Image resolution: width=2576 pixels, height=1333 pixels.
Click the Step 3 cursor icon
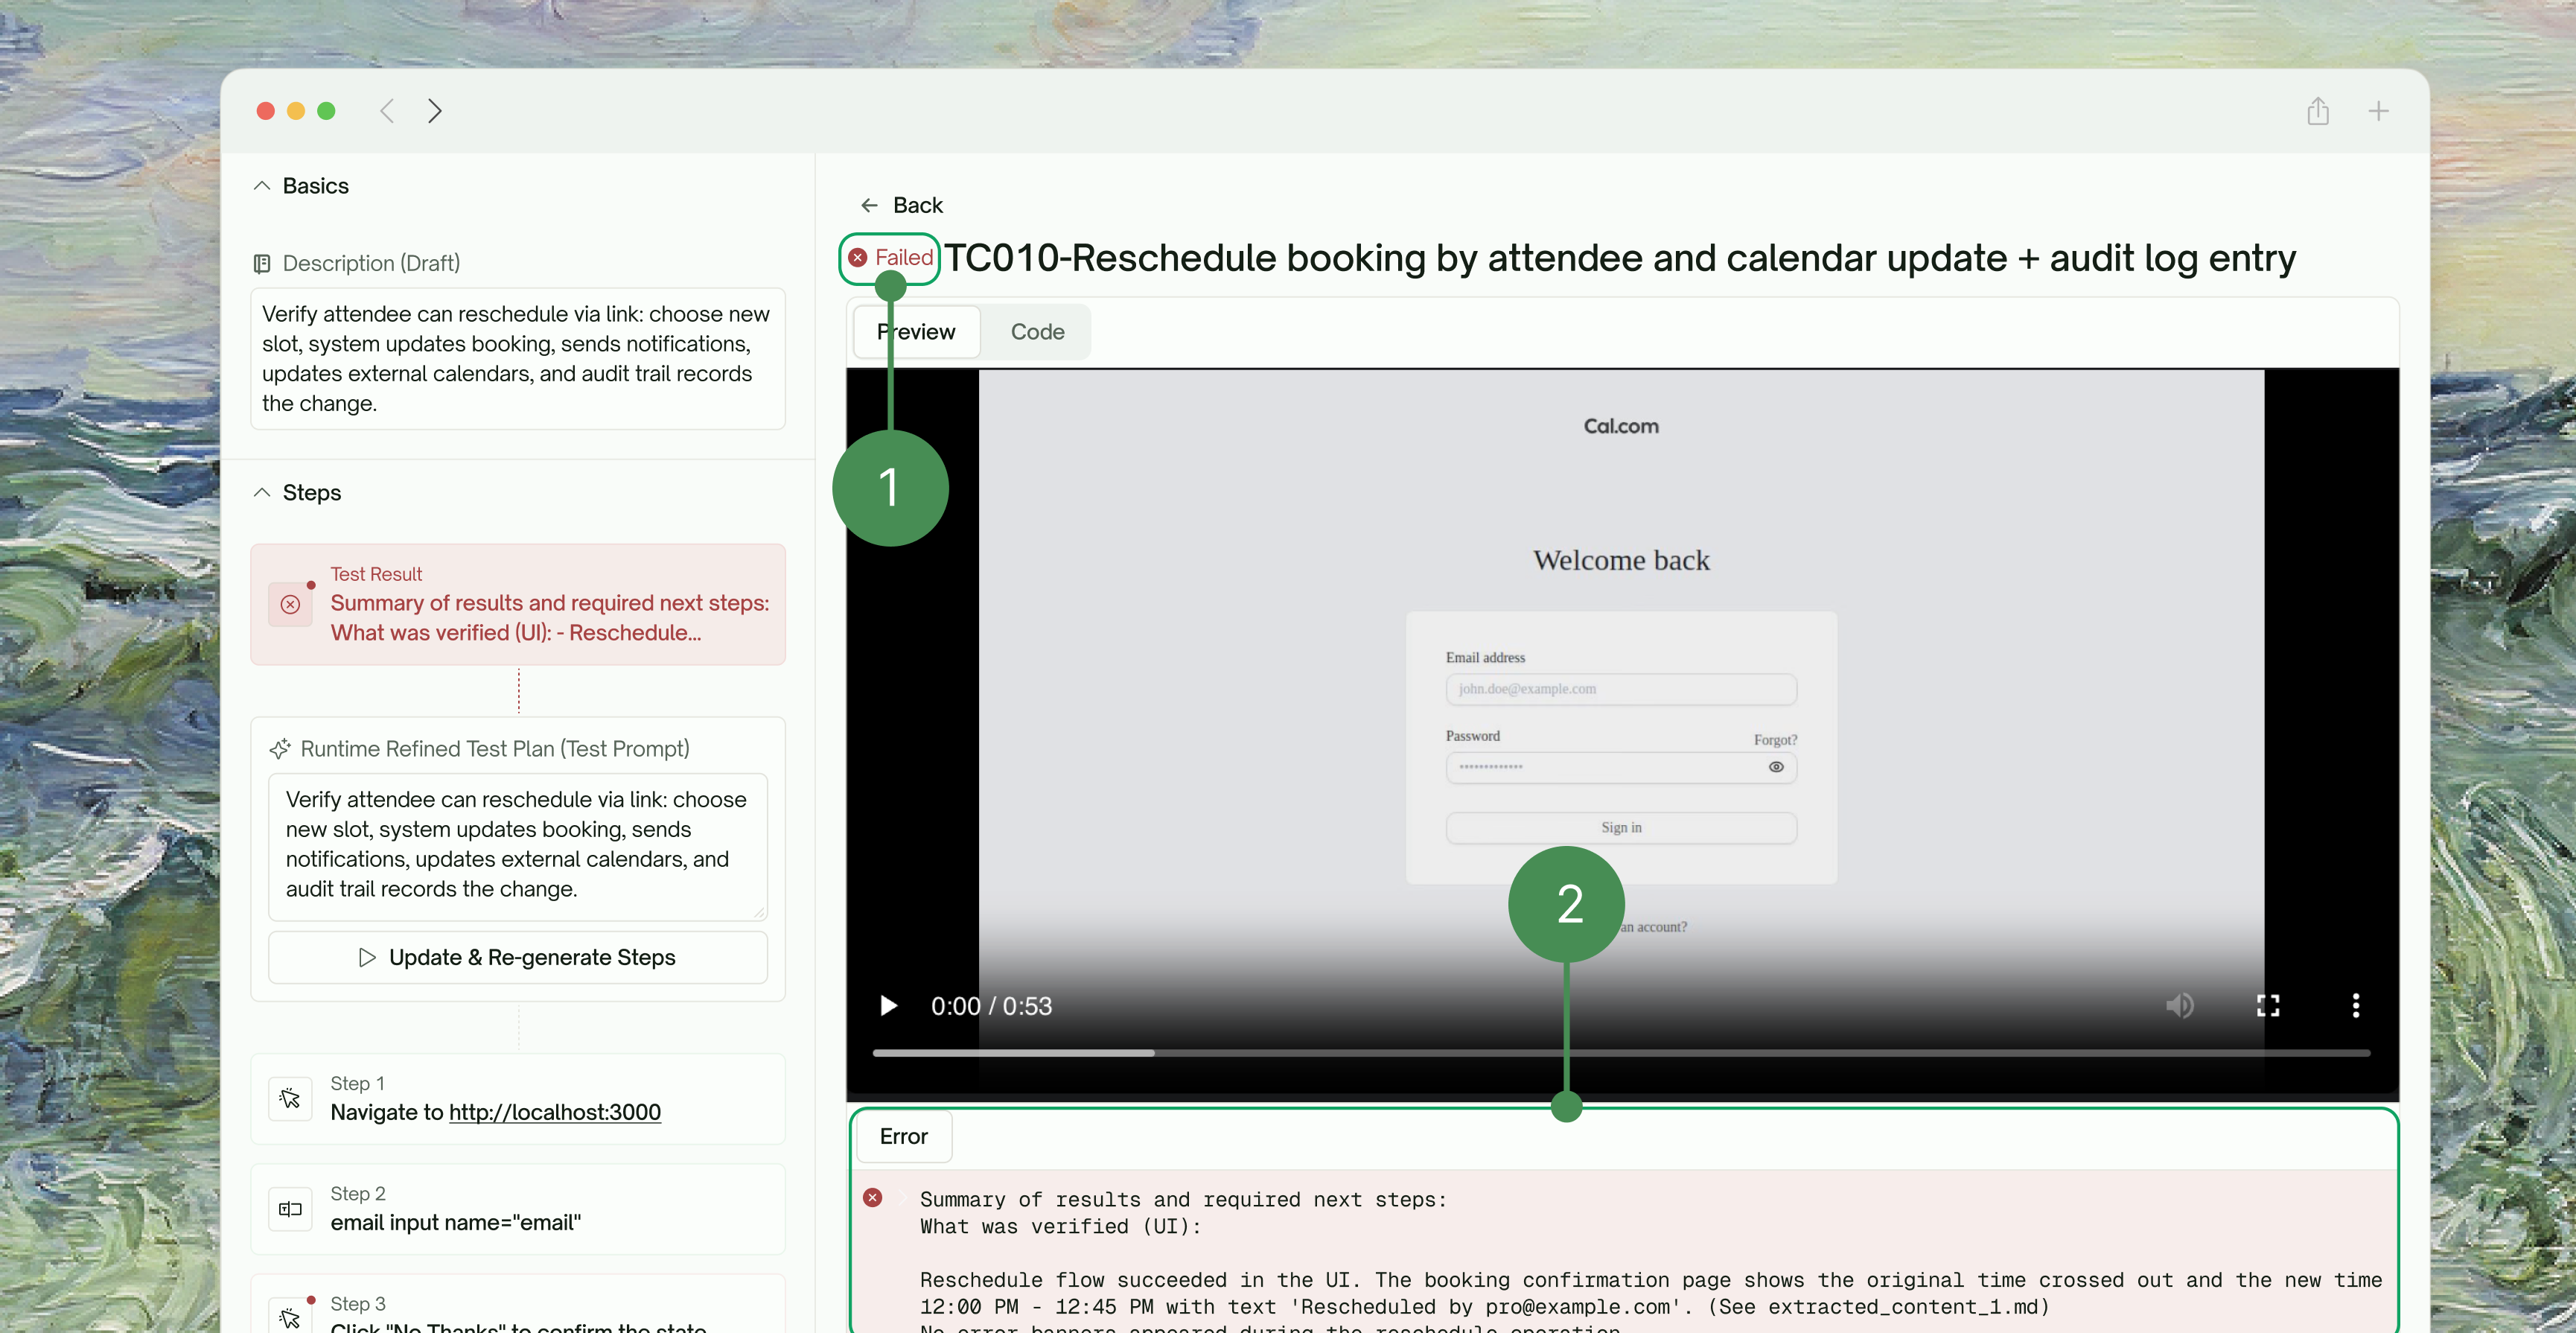290,1317
